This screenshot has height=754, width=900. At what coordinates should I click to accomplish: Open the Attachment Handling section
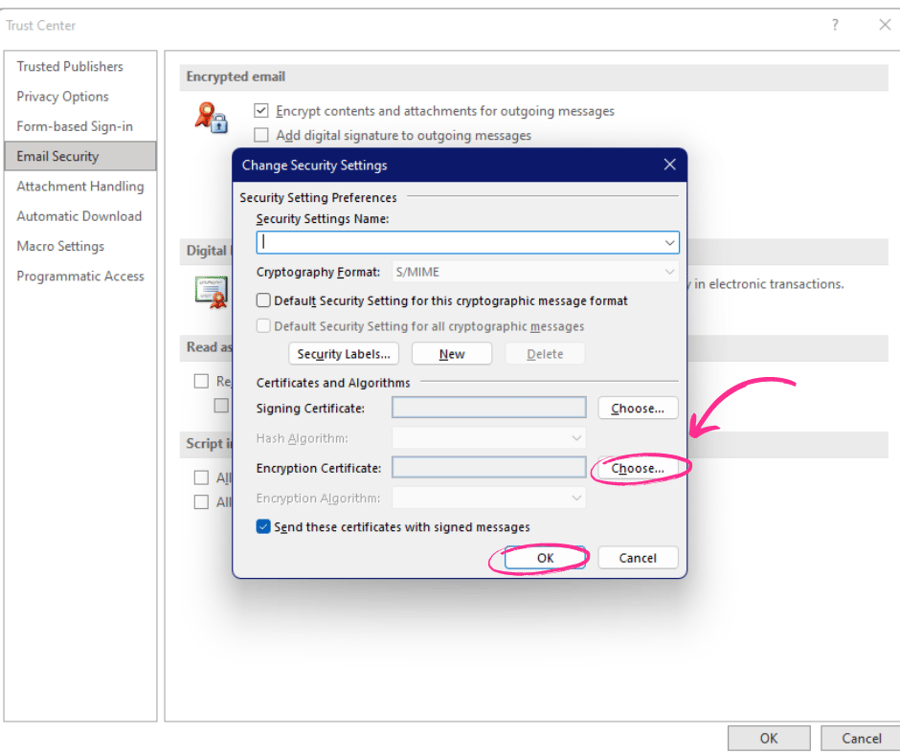point(80,186)
